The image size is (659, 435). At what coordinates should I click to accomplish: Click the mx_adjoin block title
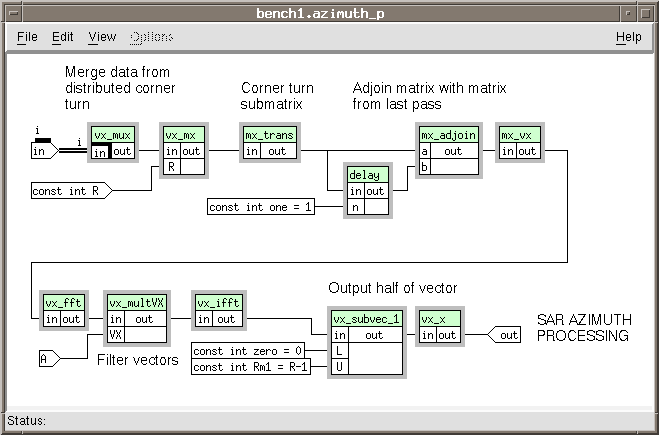447,135
